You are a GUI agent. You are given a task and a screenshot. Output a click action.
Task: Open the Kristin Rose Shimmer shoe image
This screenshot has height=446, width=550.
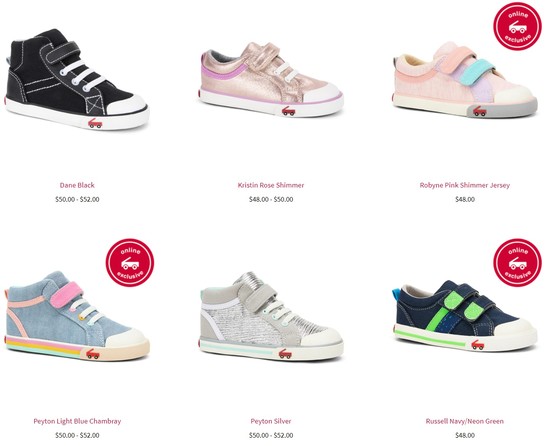click(271, 80)
